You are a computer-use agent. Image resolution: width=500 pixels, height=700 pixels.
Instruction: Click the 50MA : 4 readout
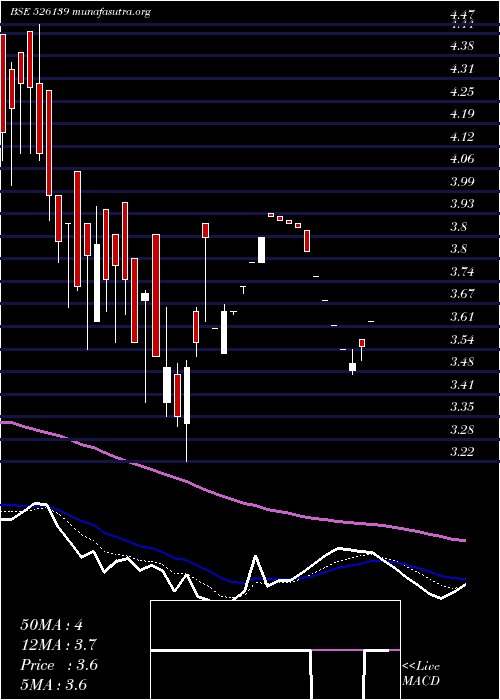pos(52,625)
